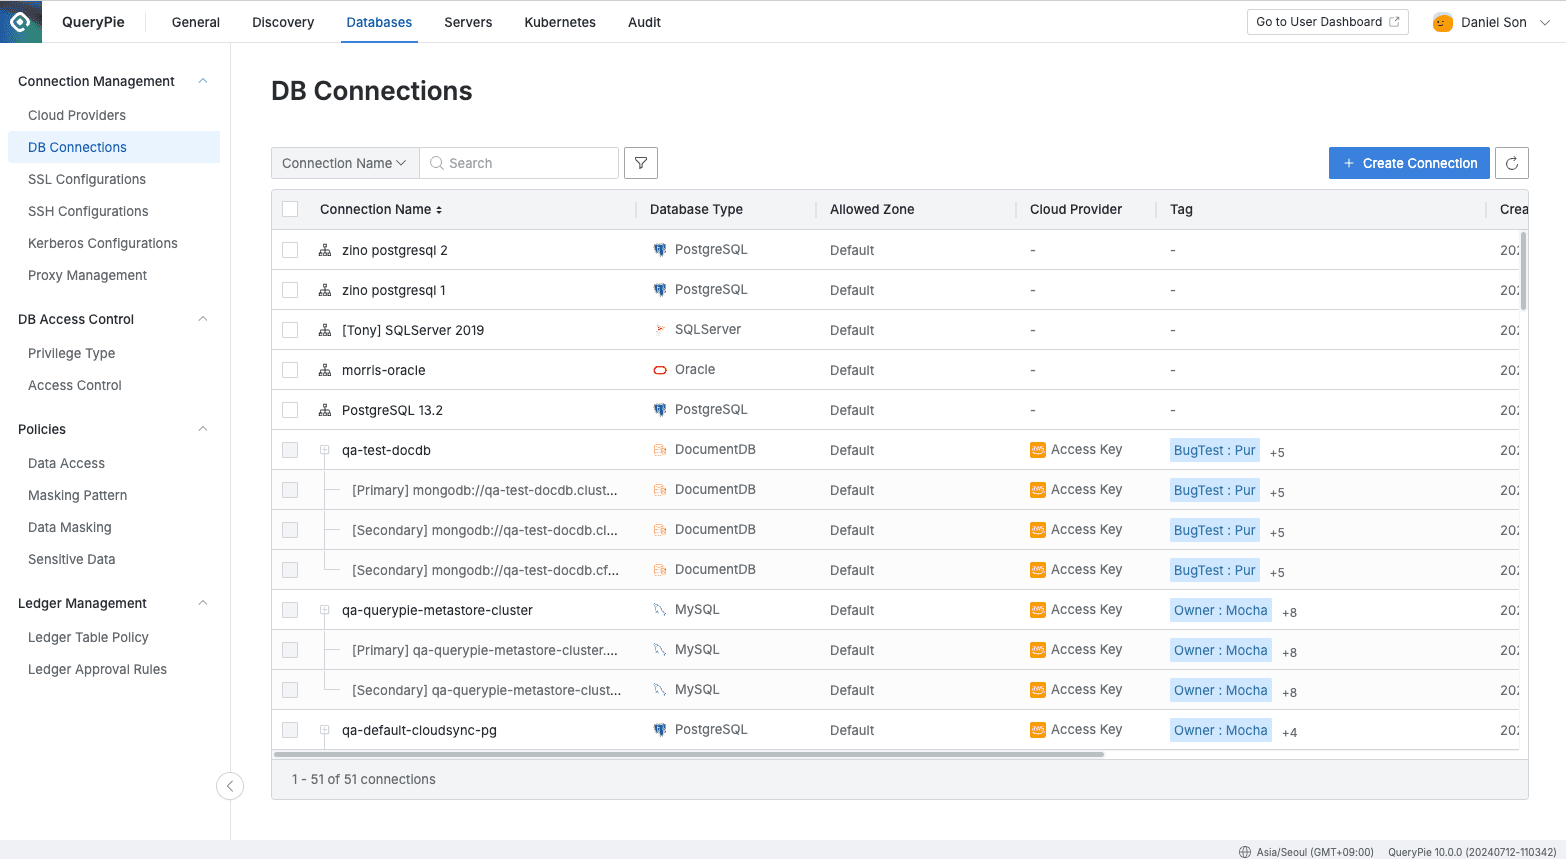Check the checkbox for morris-oracle

[290, 369]
